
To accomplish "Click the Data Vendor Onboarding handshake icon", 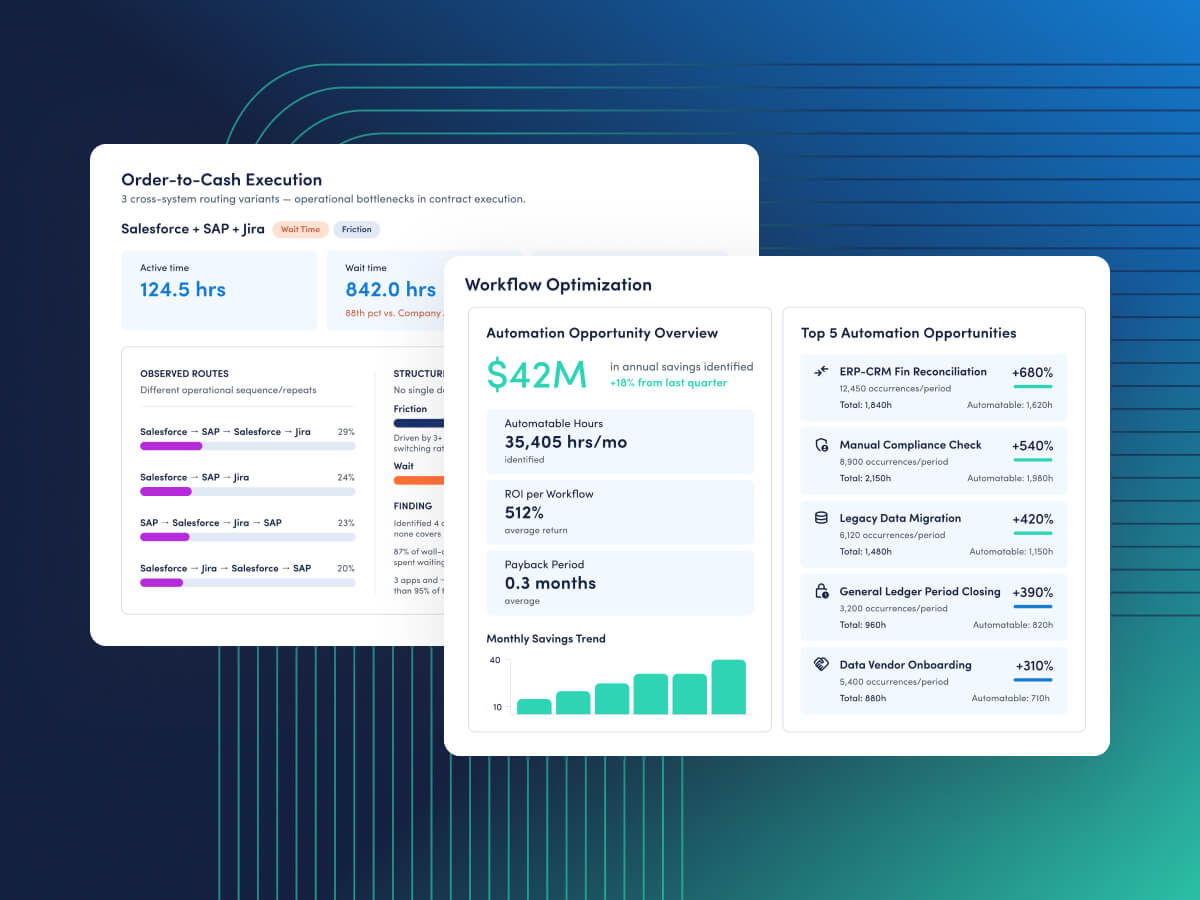I will click(x=821, y=665).
